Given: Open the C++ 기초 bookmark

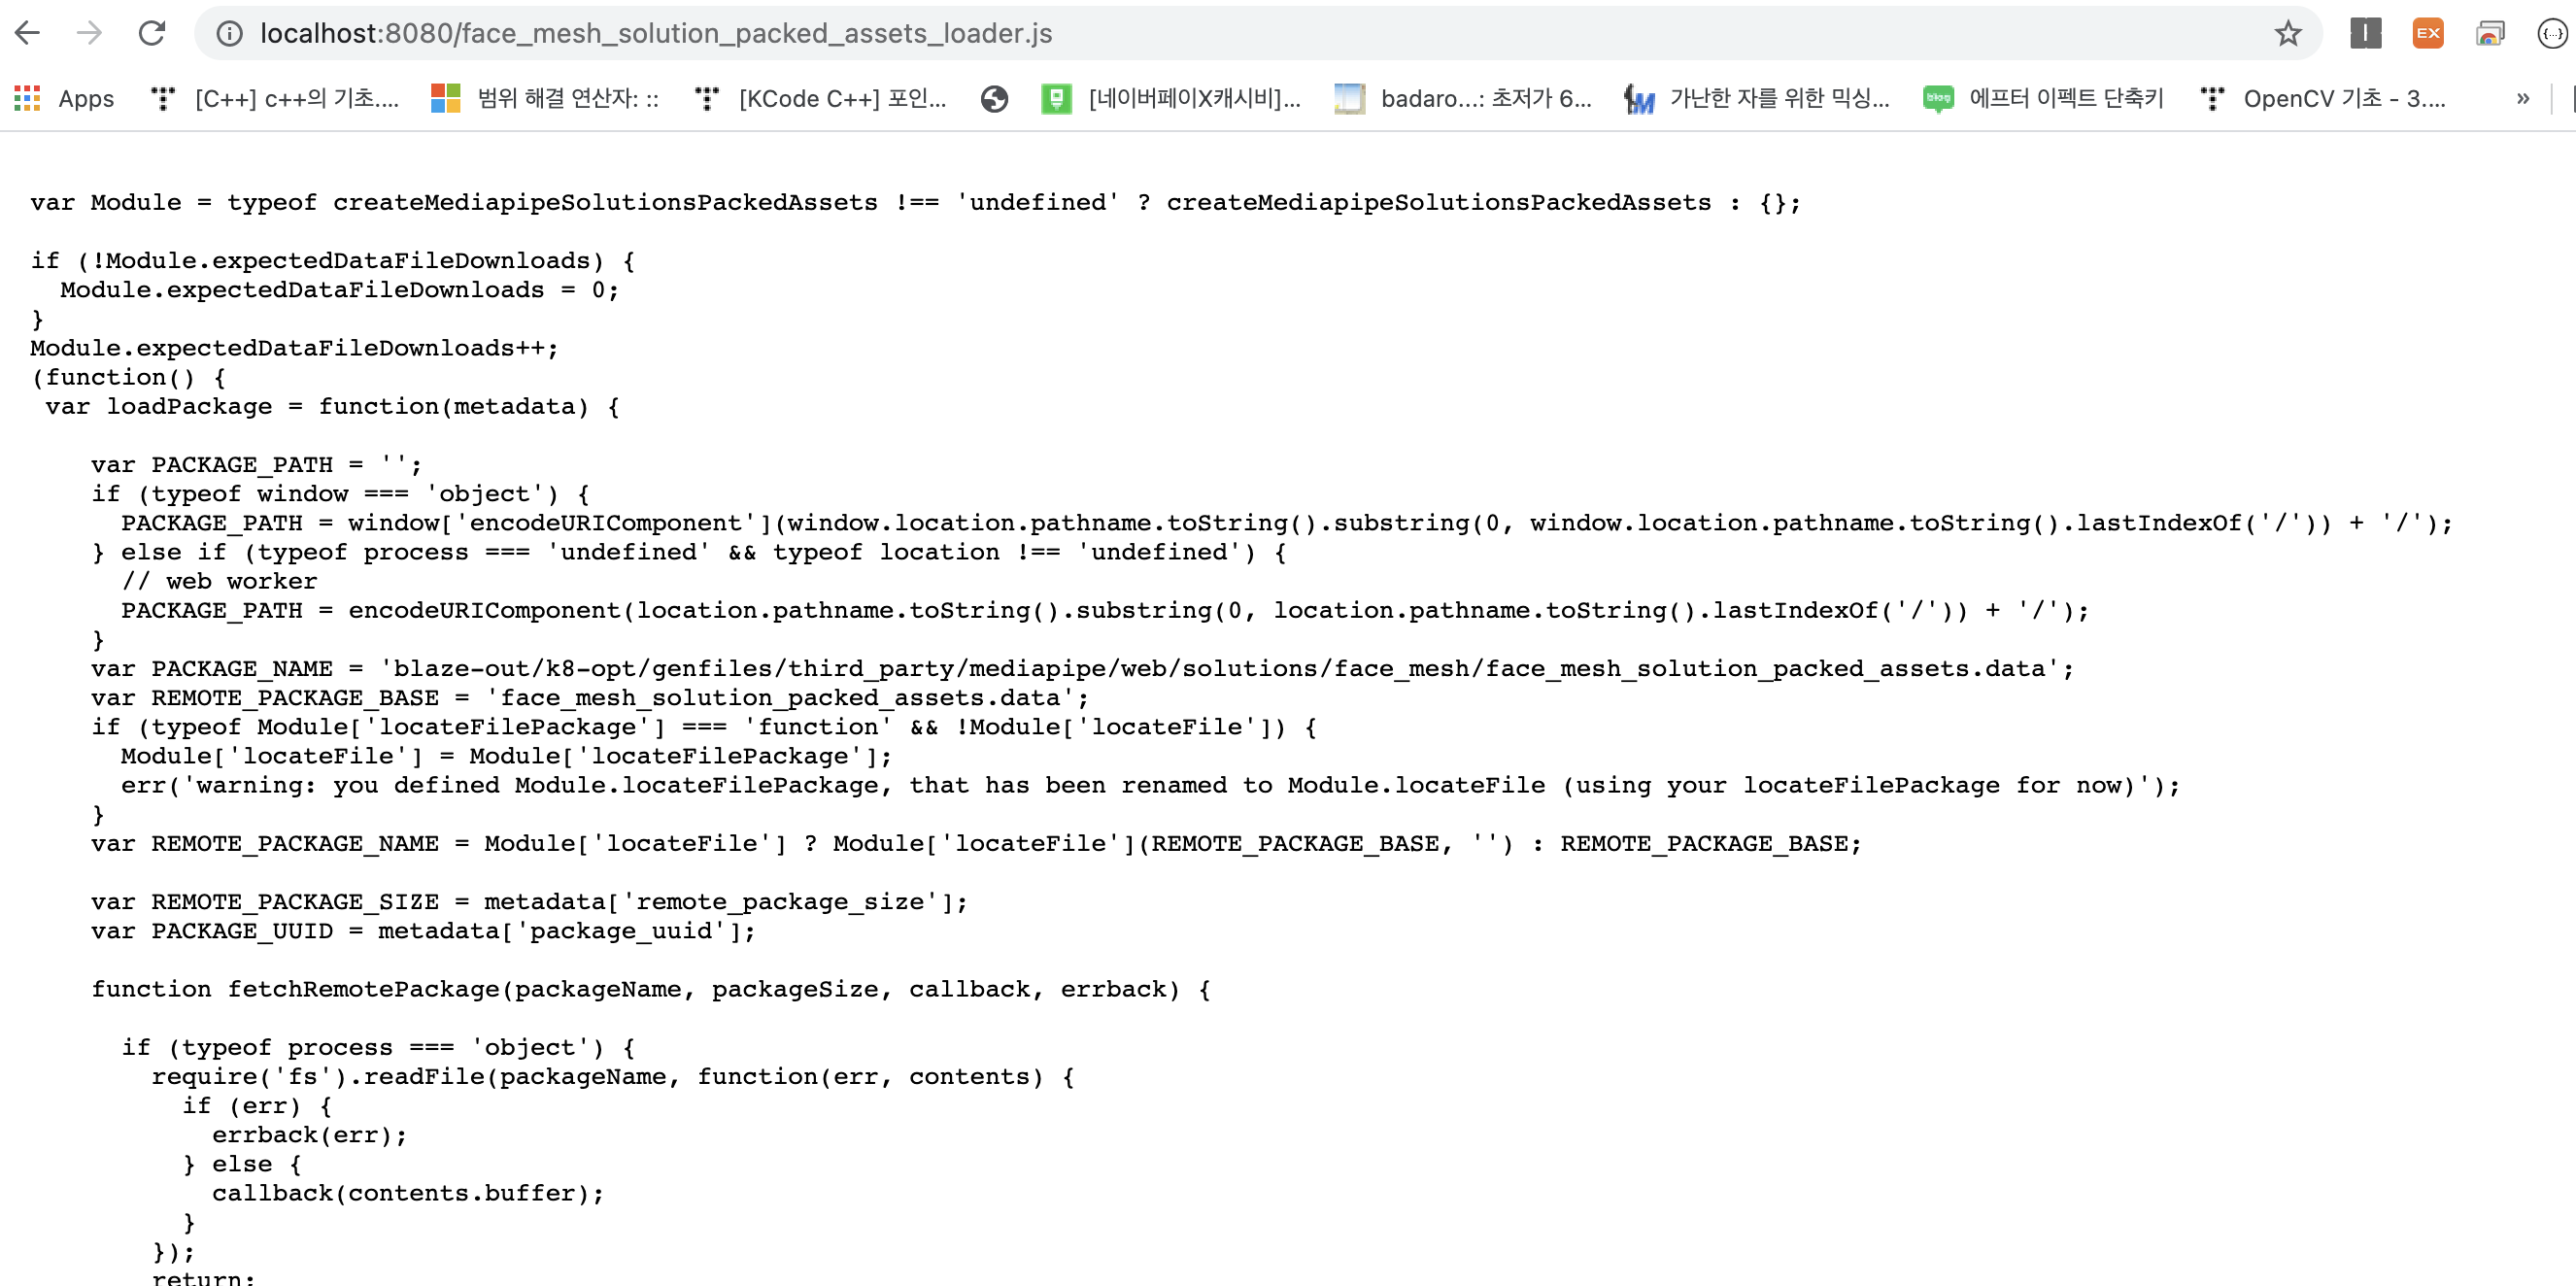Looking at the screenshot, I should click(x=275, y=98).
